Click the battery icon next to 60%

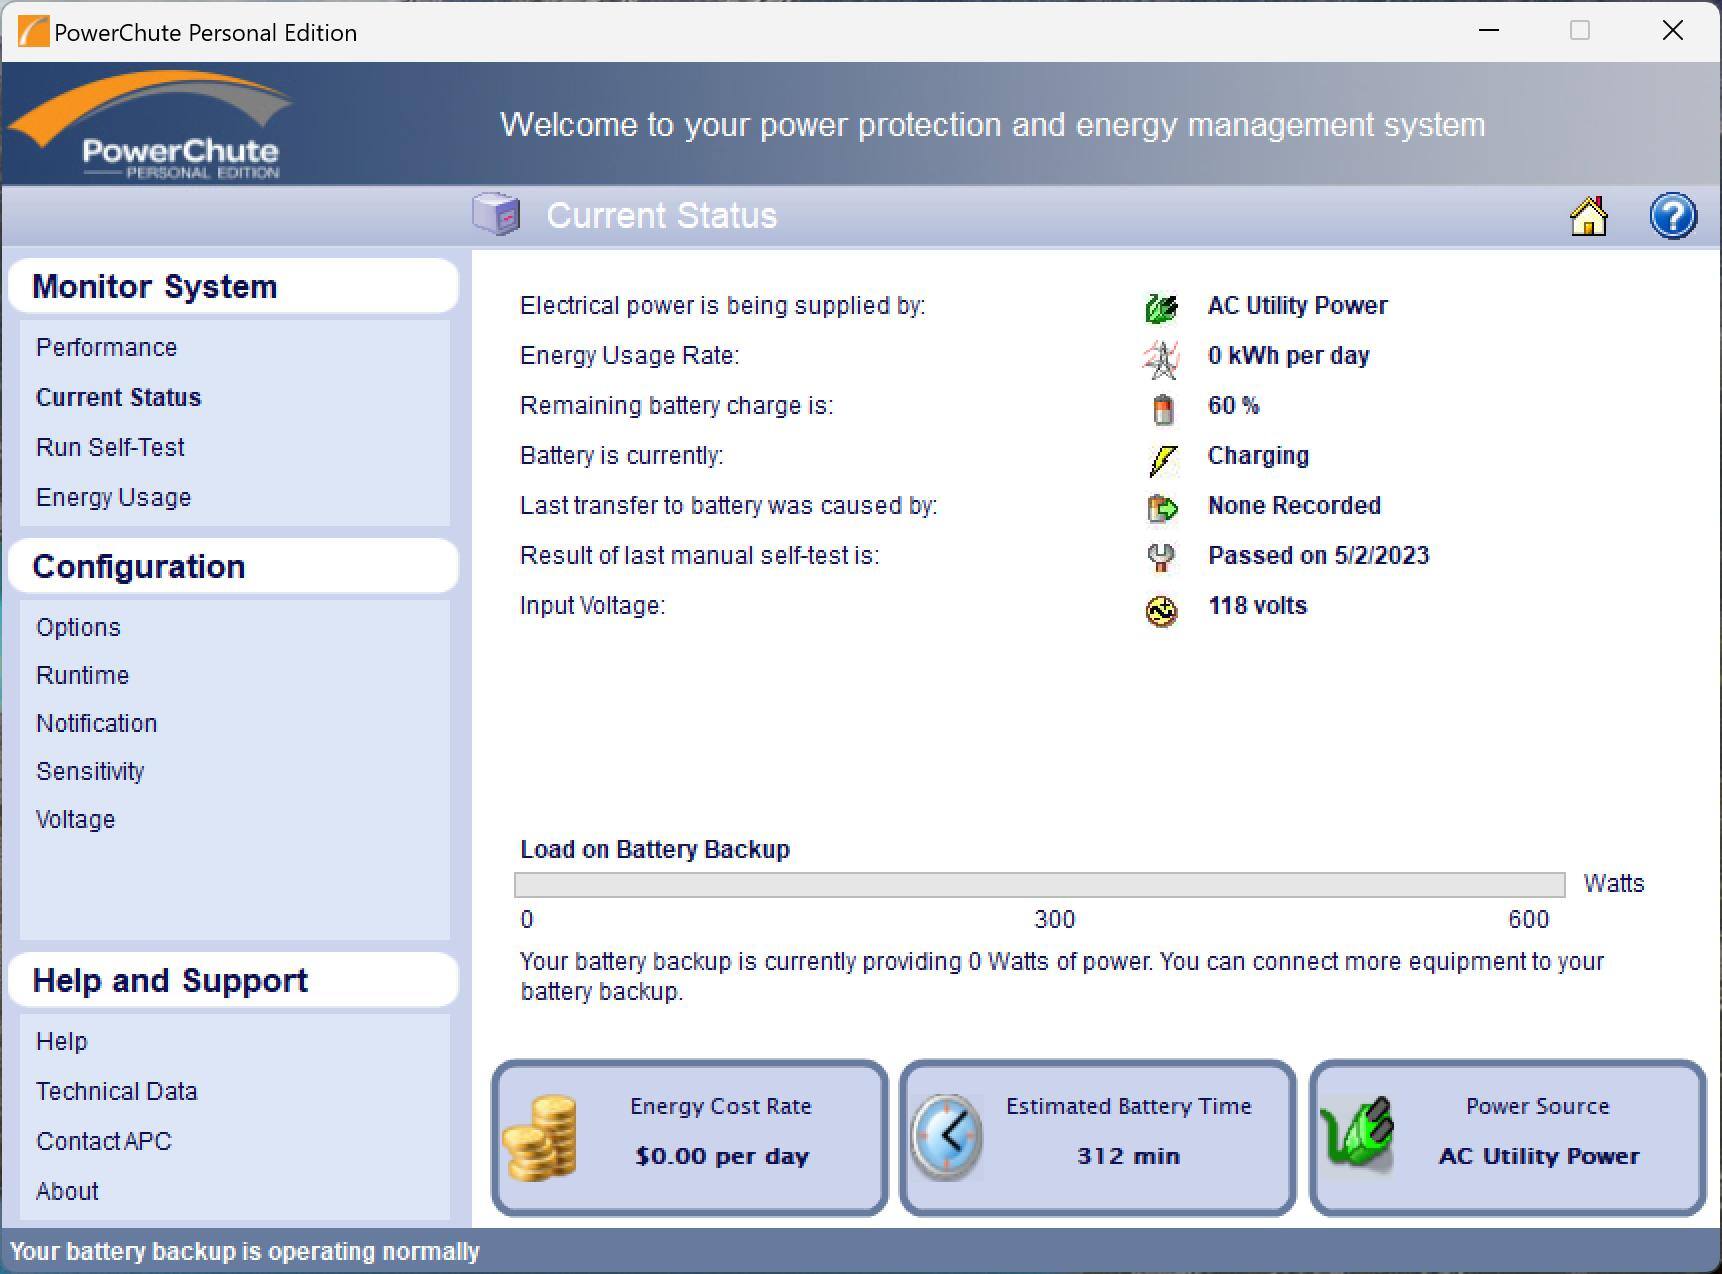point(1161,407)
